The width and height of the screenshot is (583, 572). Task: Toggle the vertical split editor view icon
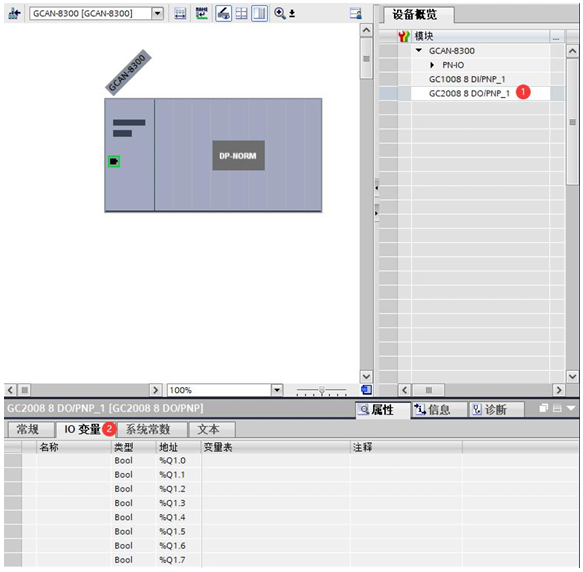pyautogui.click(x=260, y=14)
